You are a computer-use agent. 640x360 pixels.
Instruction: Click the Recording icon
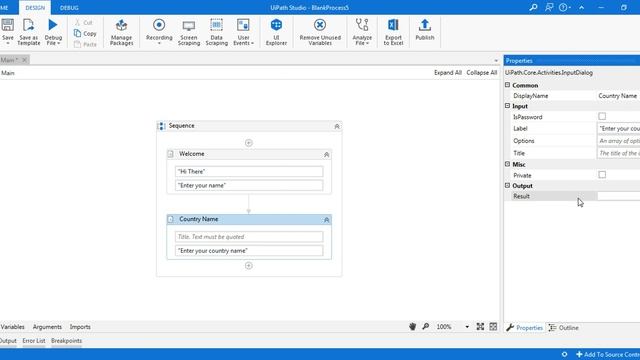(x=159, y=25)
